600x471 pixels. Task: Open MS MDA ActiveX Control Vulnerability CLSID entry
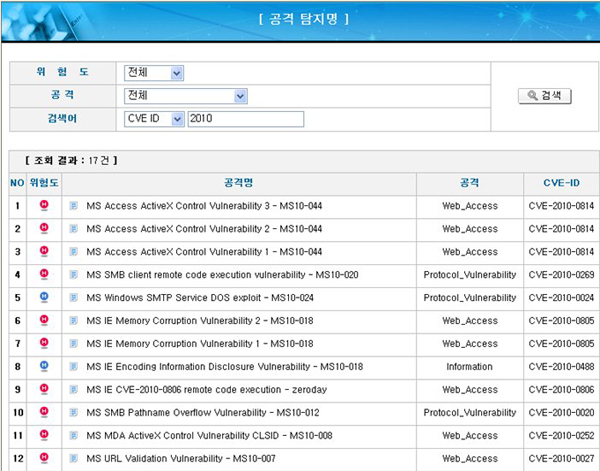click(x=209, y=435)
